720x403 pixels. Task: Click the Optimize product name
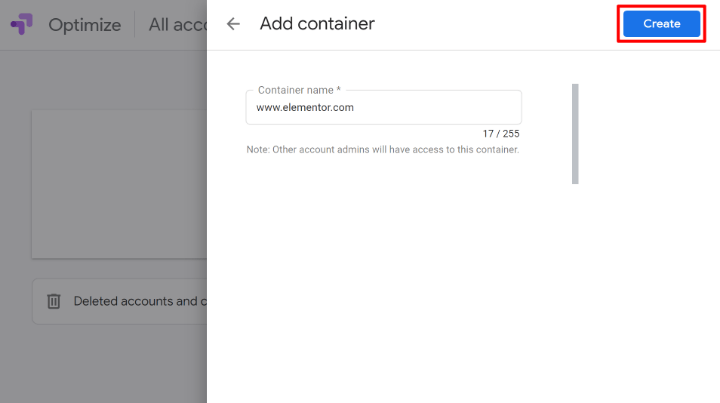pyautogui.click(x=84, y=25)
